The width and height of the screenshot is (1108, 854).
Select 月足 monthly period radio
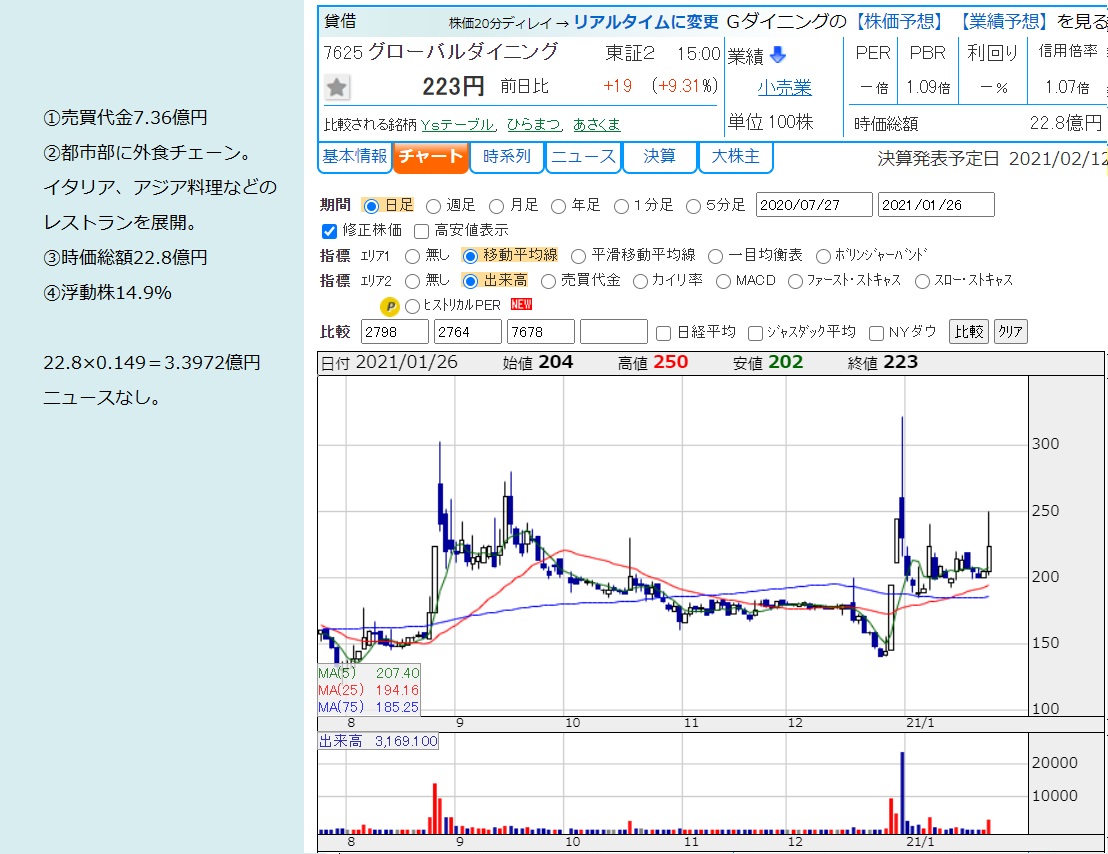coord(497,206)
